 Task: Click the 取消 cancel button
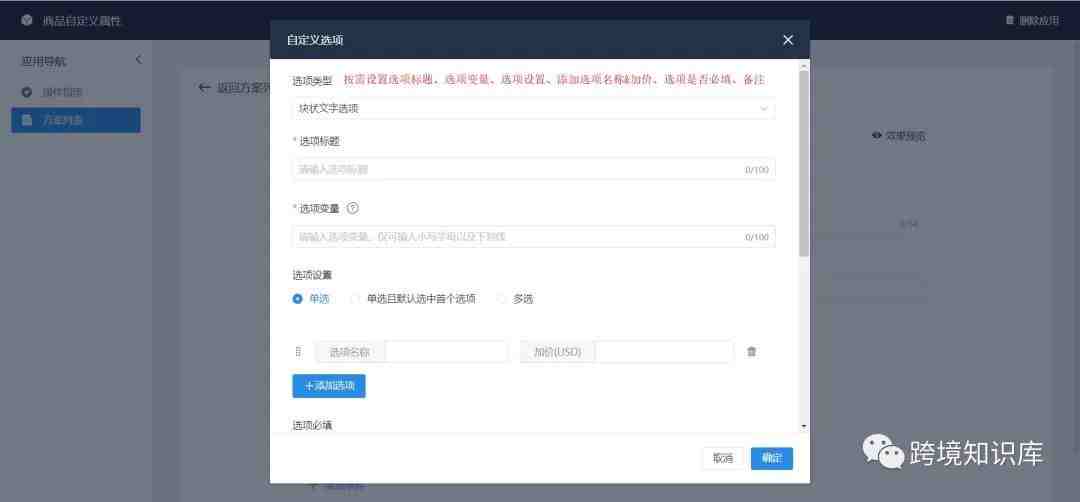(723, 459)
